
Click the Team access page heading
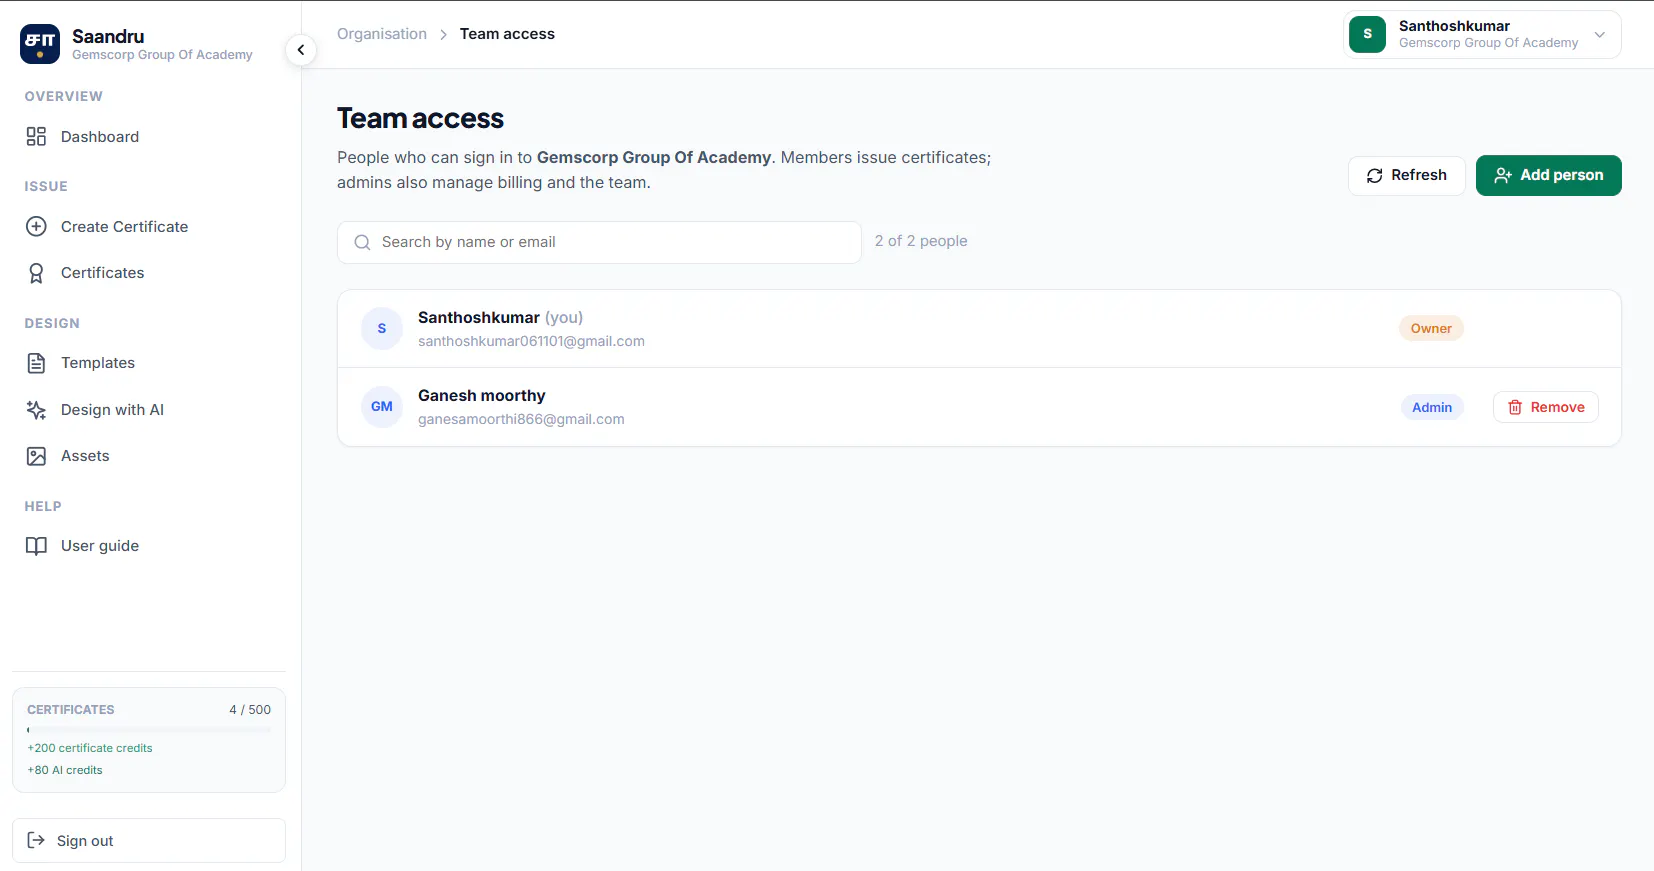pyautogui.click(x=420, y=118)
